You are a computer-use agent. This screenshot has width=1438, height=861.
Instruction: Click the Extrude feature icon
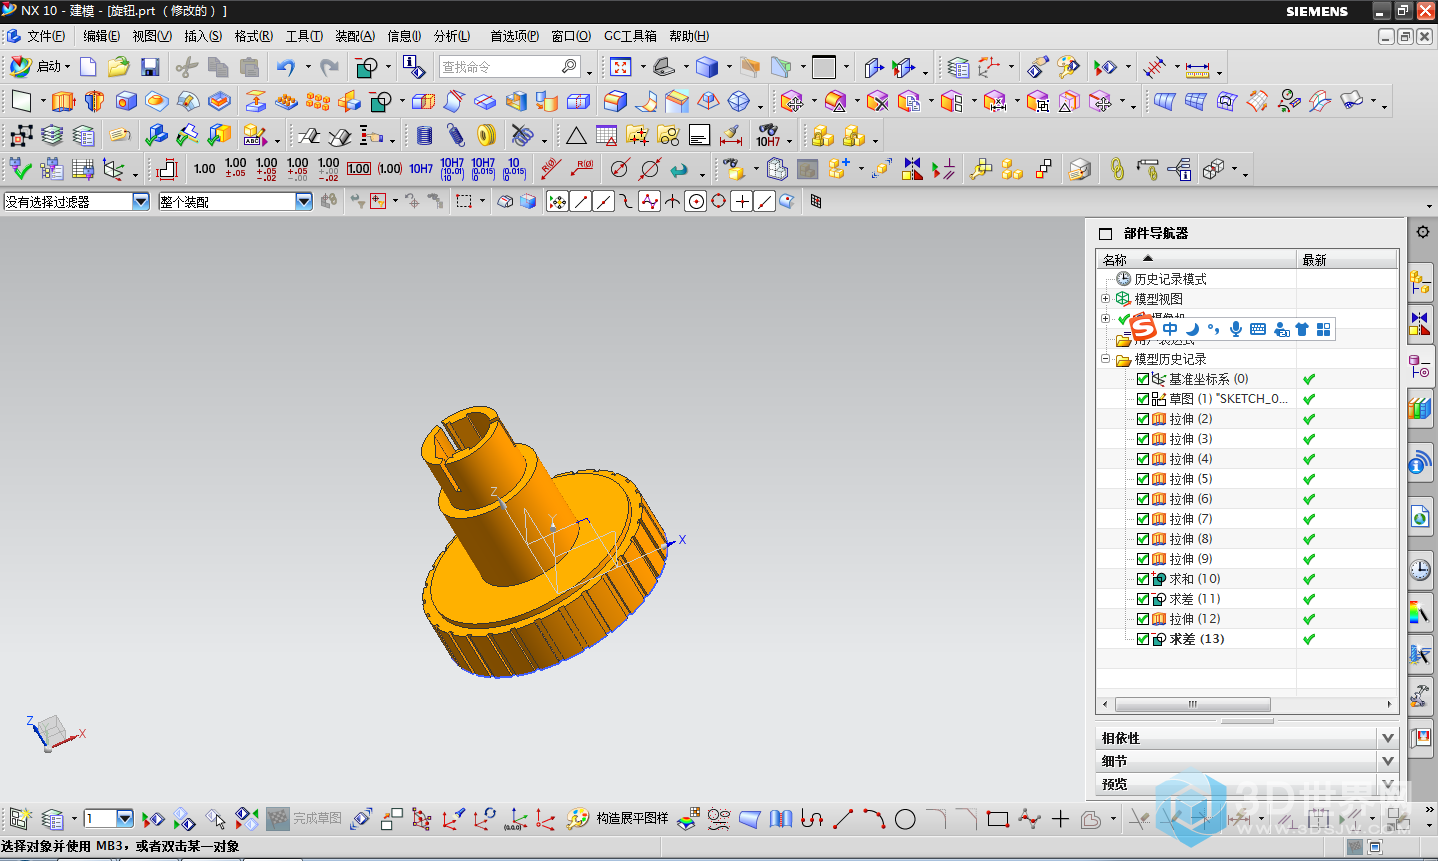pyautogui.click(x=63, y=101)
